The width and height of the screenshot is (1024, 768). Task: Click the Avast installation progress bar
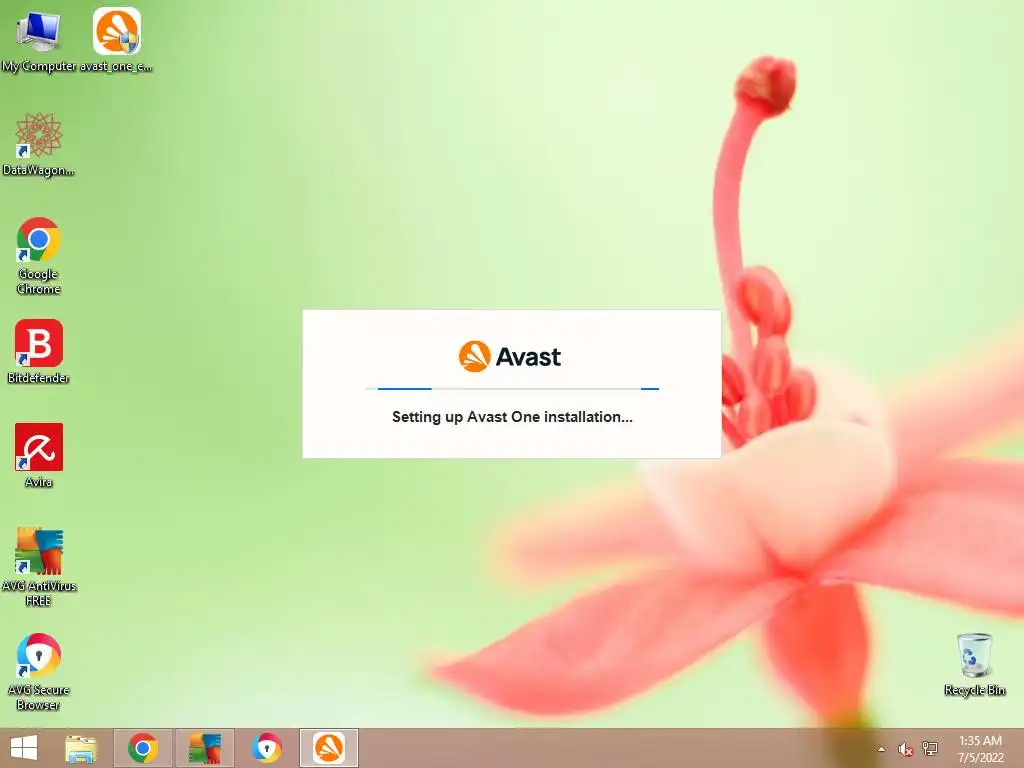512,389
